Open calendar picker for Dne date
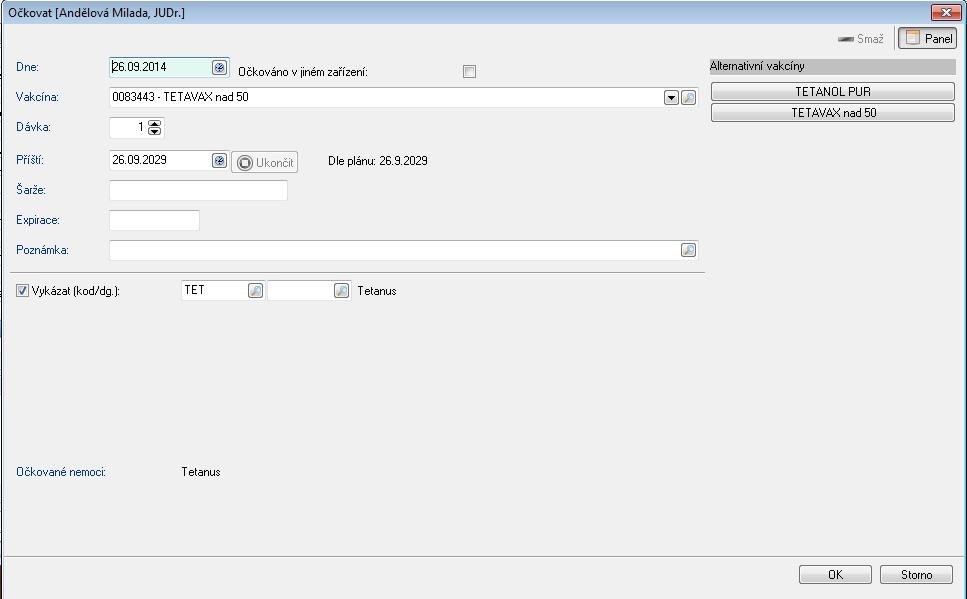Screen dimensions: 967x599 click(x=220, y=67)
